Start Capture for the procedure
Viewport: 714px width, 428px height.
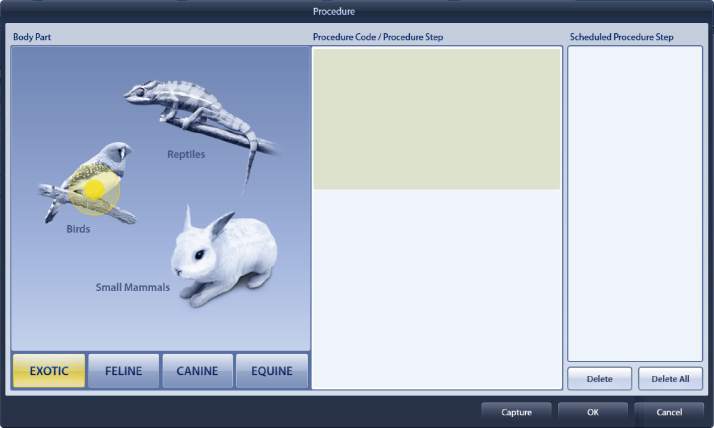point(516,412)
